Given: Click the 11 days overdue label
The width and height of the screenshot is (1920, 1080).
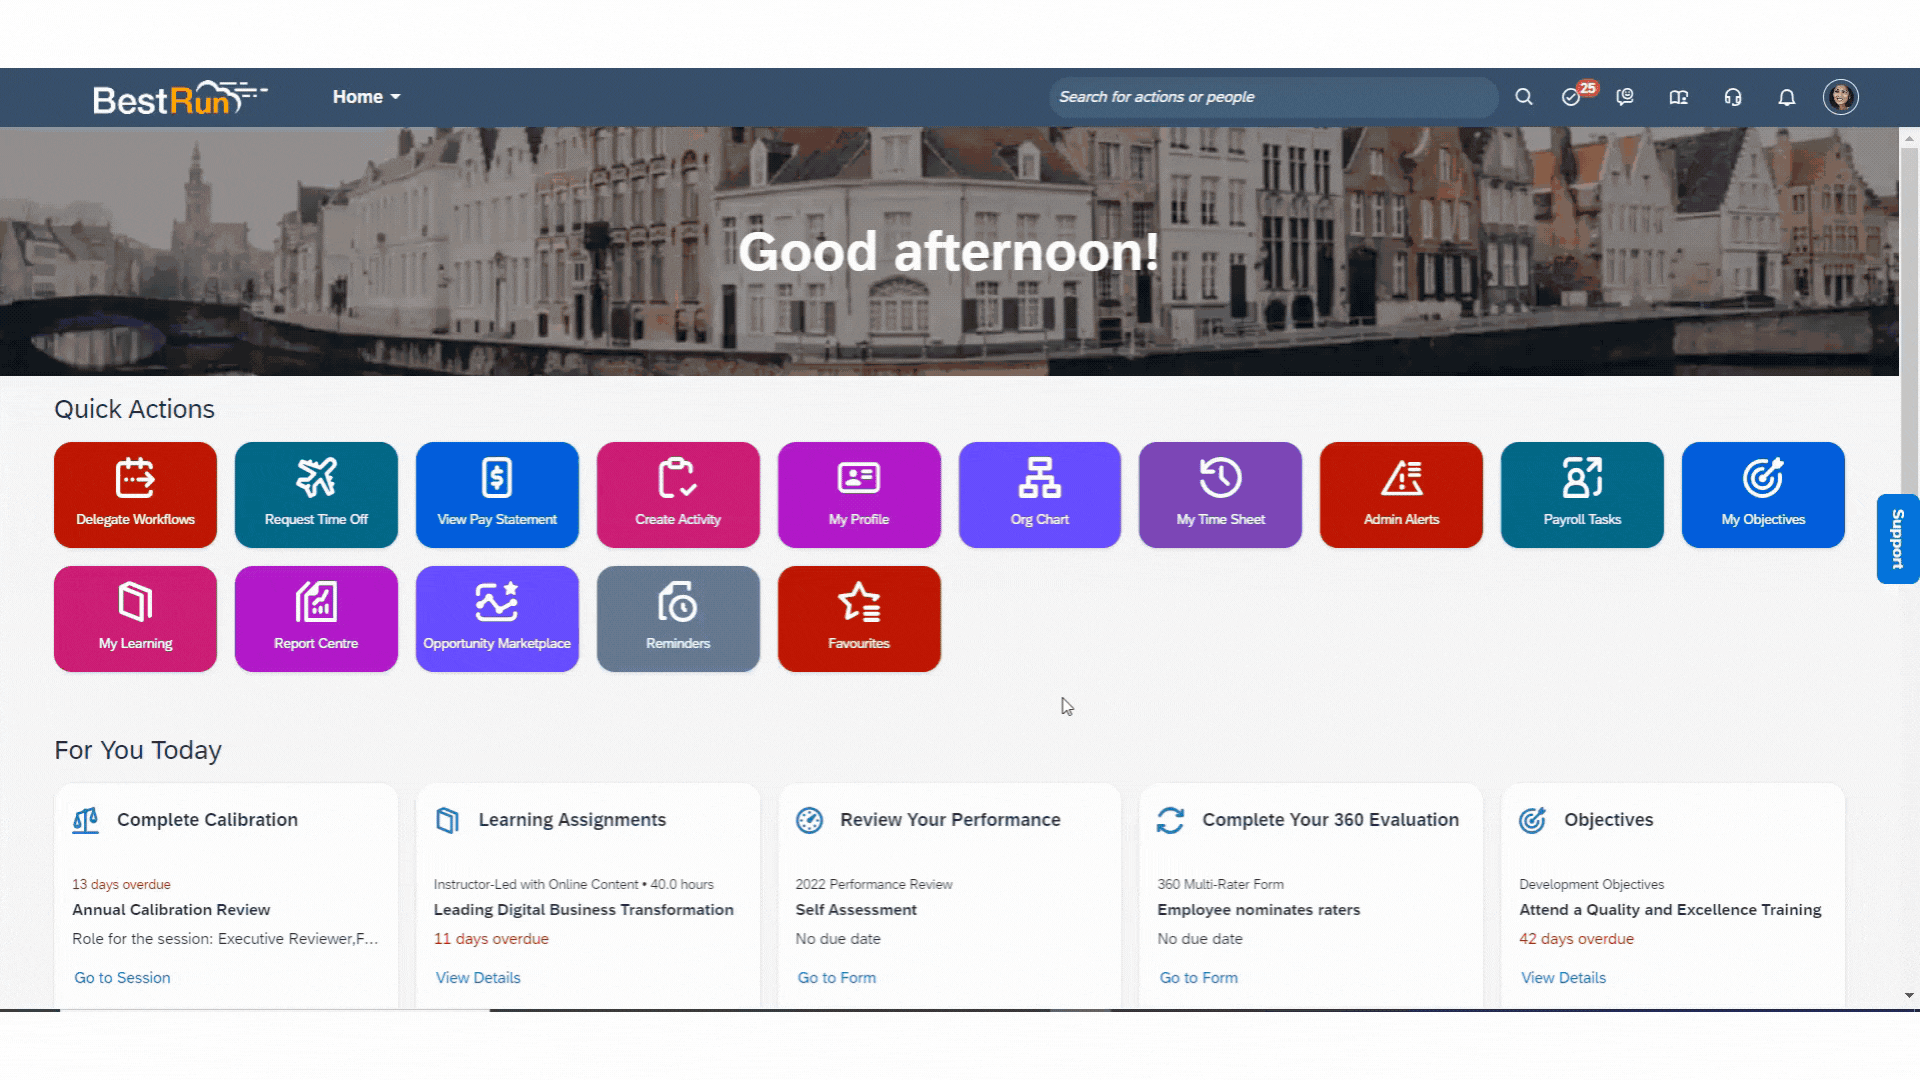Looking at the screenshot, I should 491,939.
